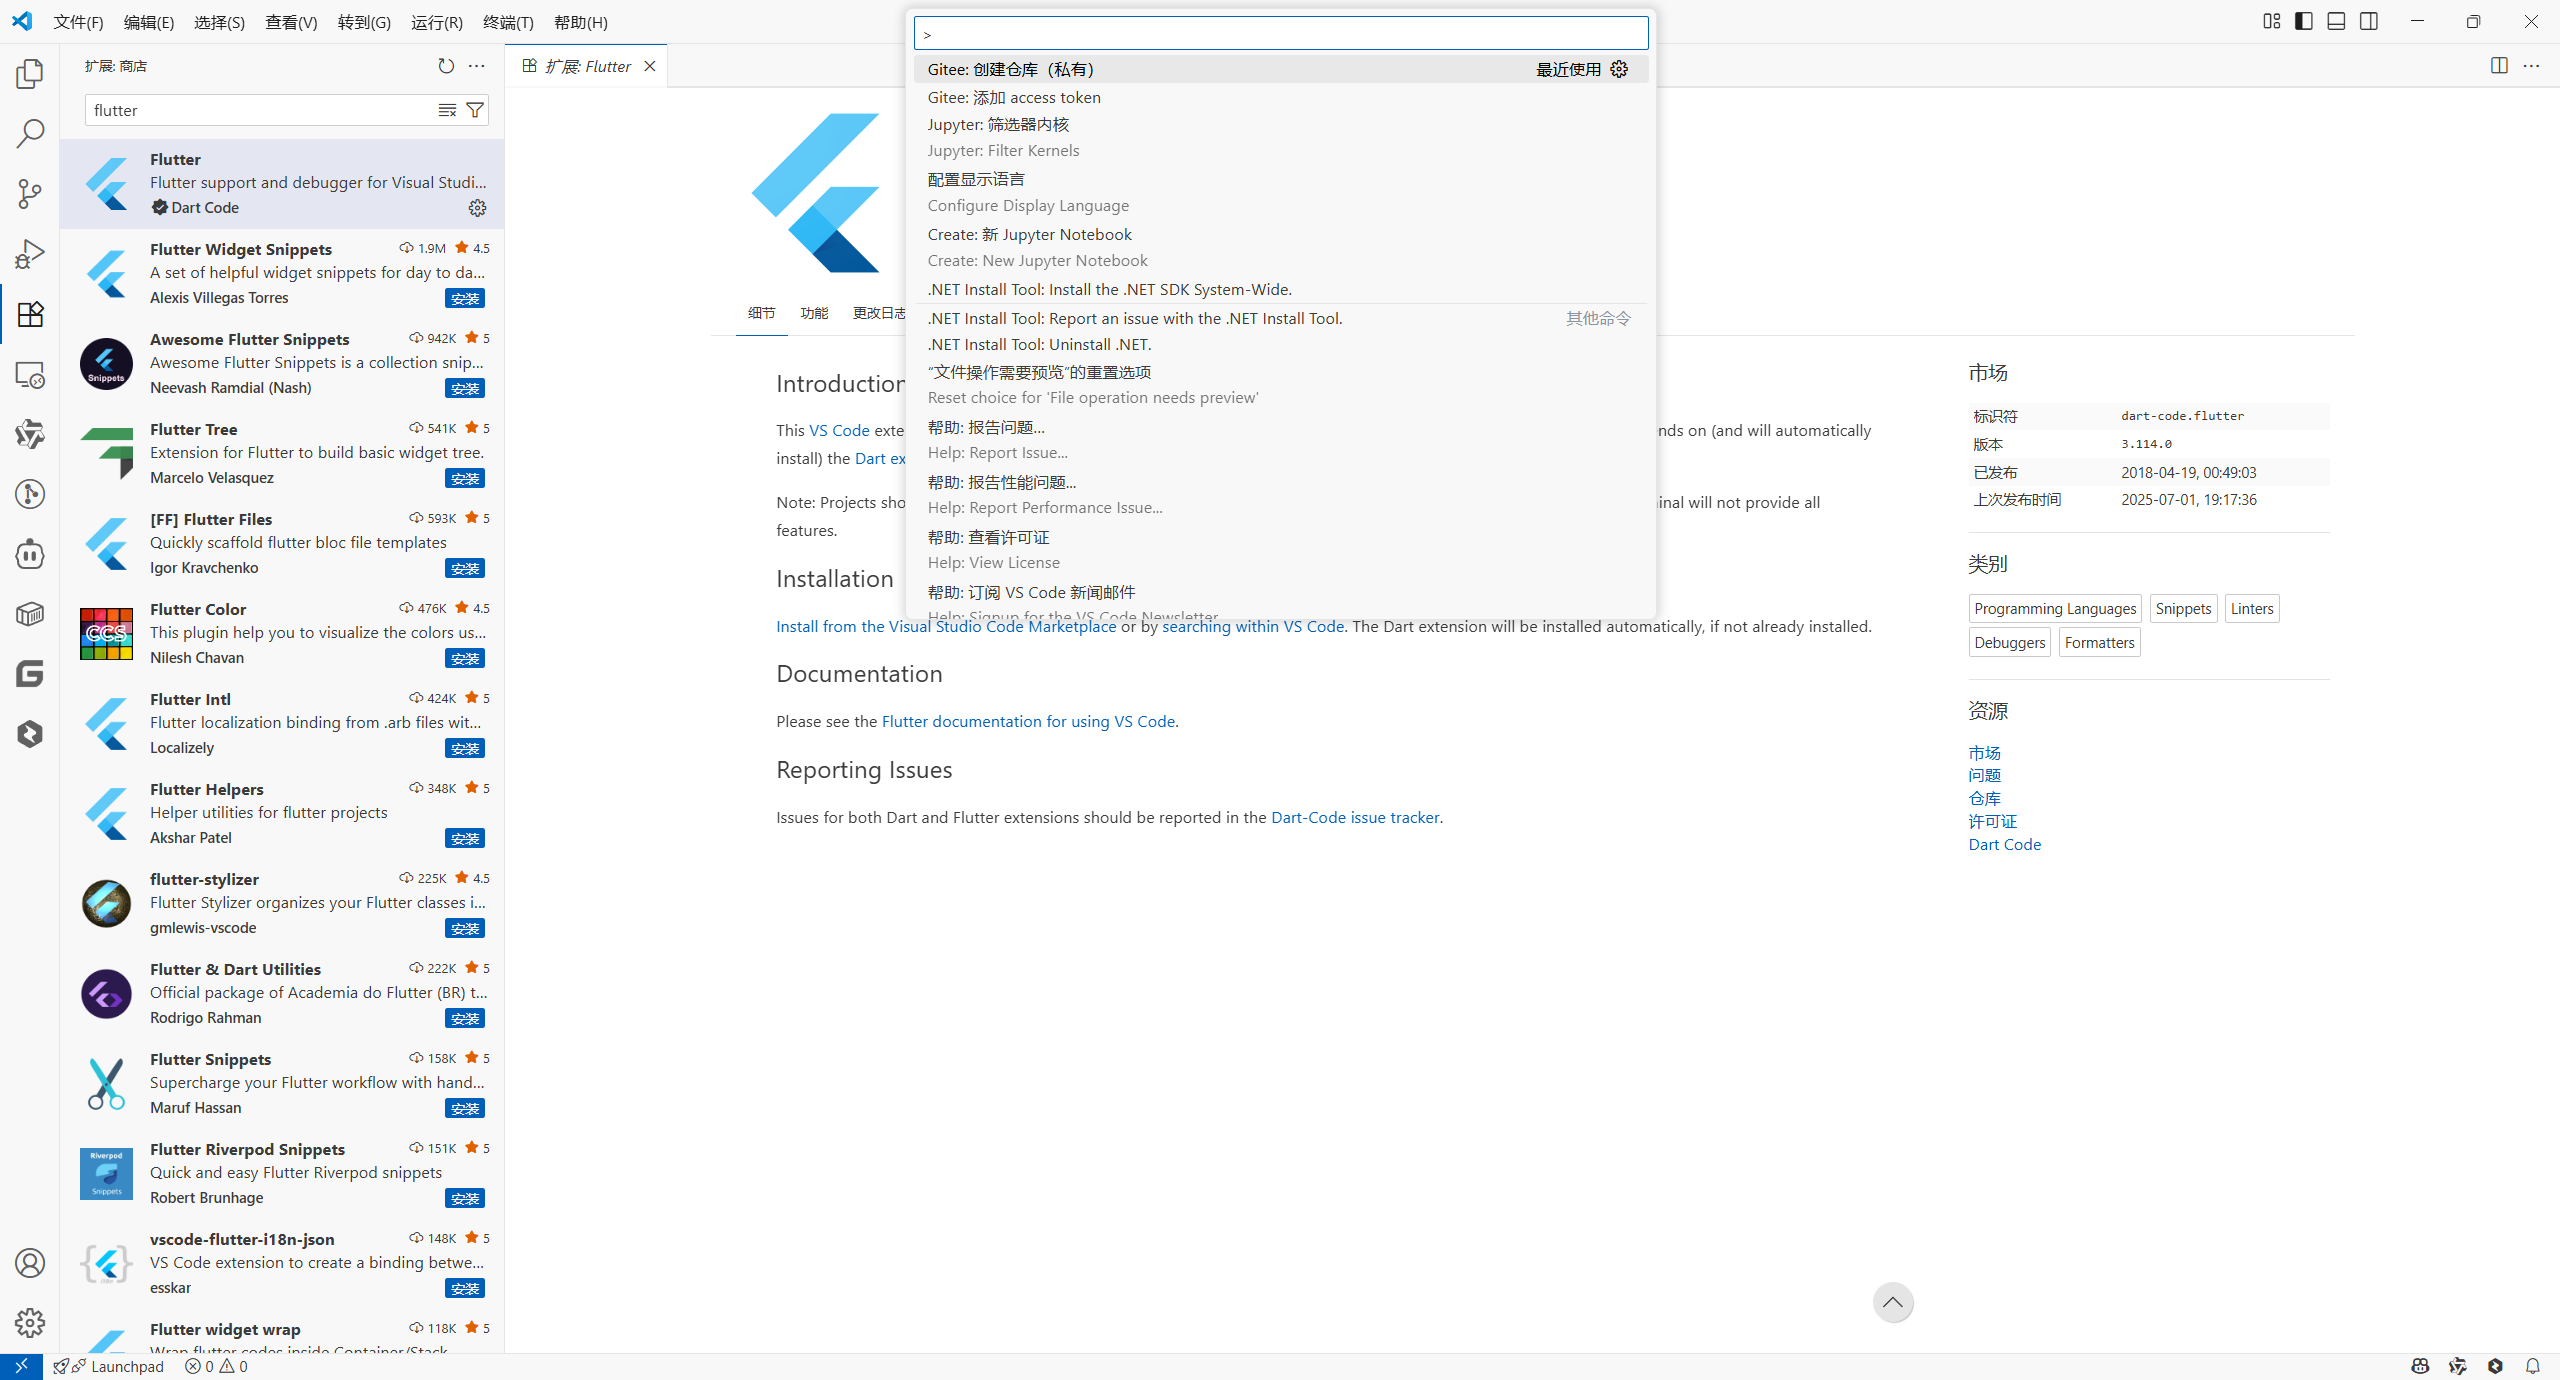Select Flutter Riverpod Snippets extension
Screen dimensions: 2560x1380
[282, 1173]
